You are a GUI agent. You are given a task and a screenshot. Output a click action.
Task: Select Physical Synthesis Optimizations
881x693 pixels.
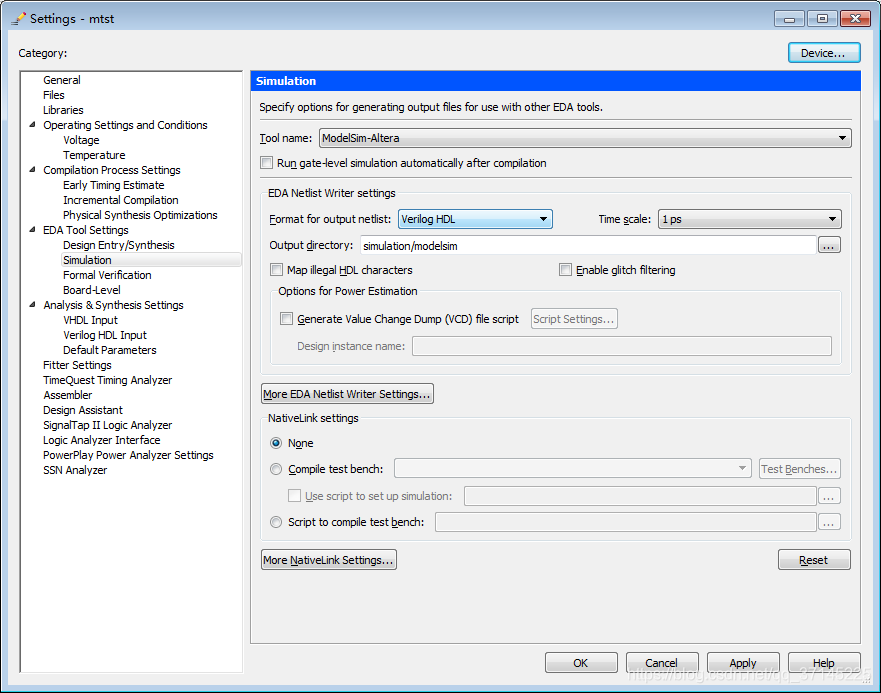coord(140,215)
